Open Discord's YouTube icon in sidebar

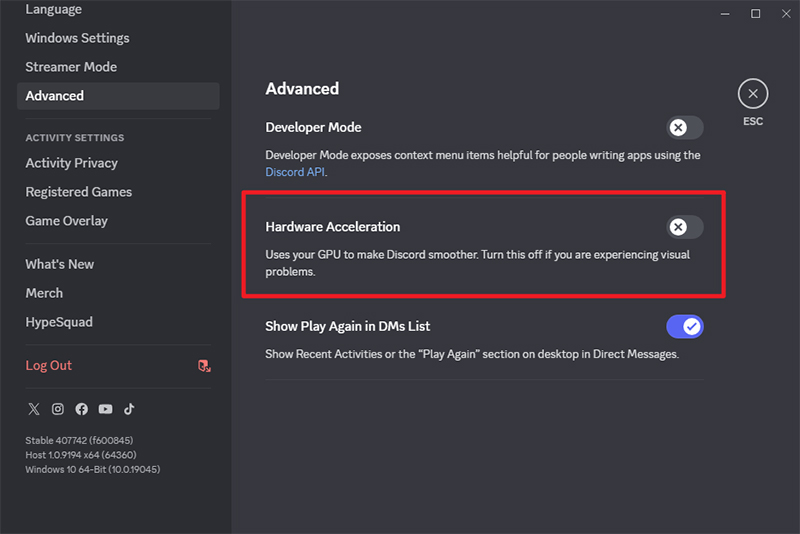(106, 409)
